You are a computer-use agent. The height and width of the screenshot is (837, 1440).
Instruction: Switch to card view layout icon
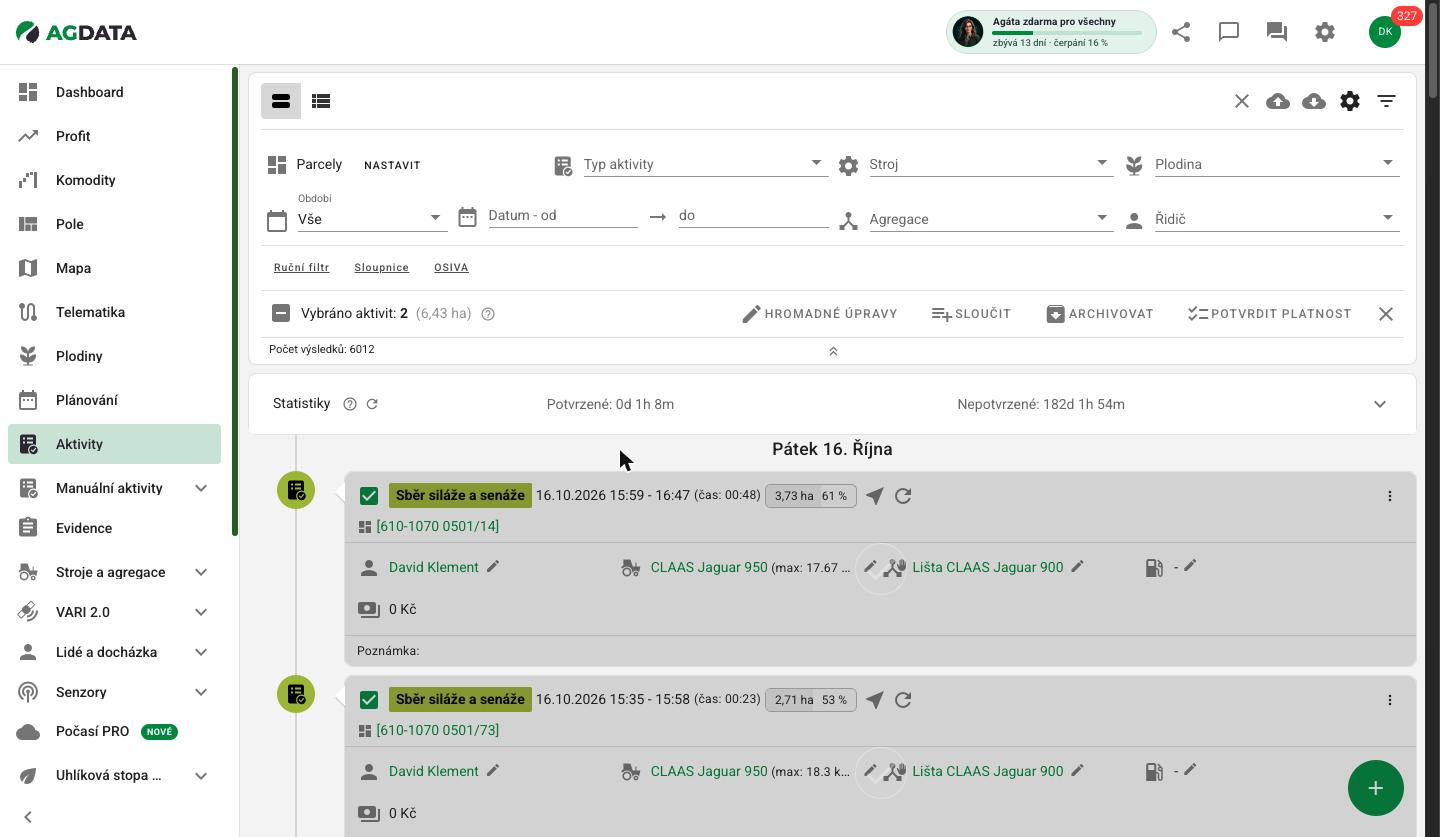pyautogui.click(x=281, y=101)
